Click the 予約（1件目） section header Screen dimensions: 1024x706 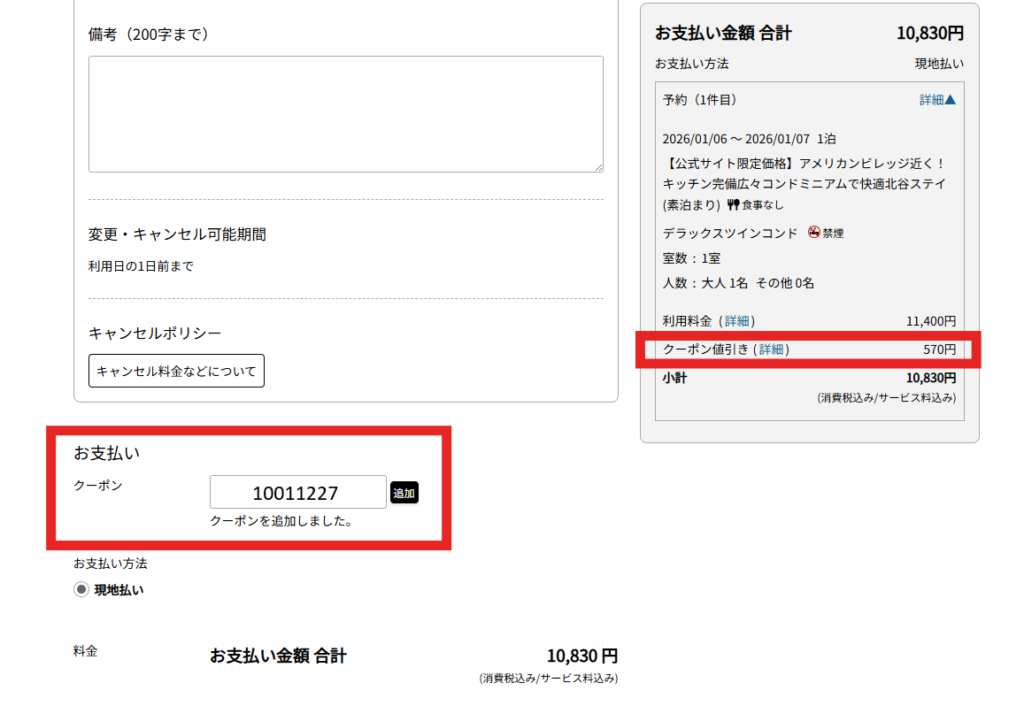(699, 100)
